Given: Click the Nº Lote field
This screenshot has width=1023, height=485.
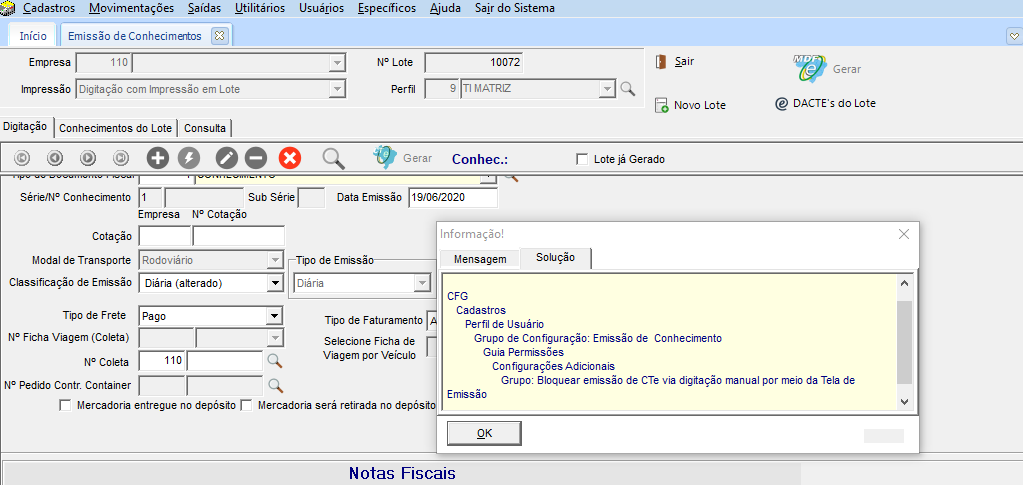Looking at the screenshot, I should click(x=474, y=63).
